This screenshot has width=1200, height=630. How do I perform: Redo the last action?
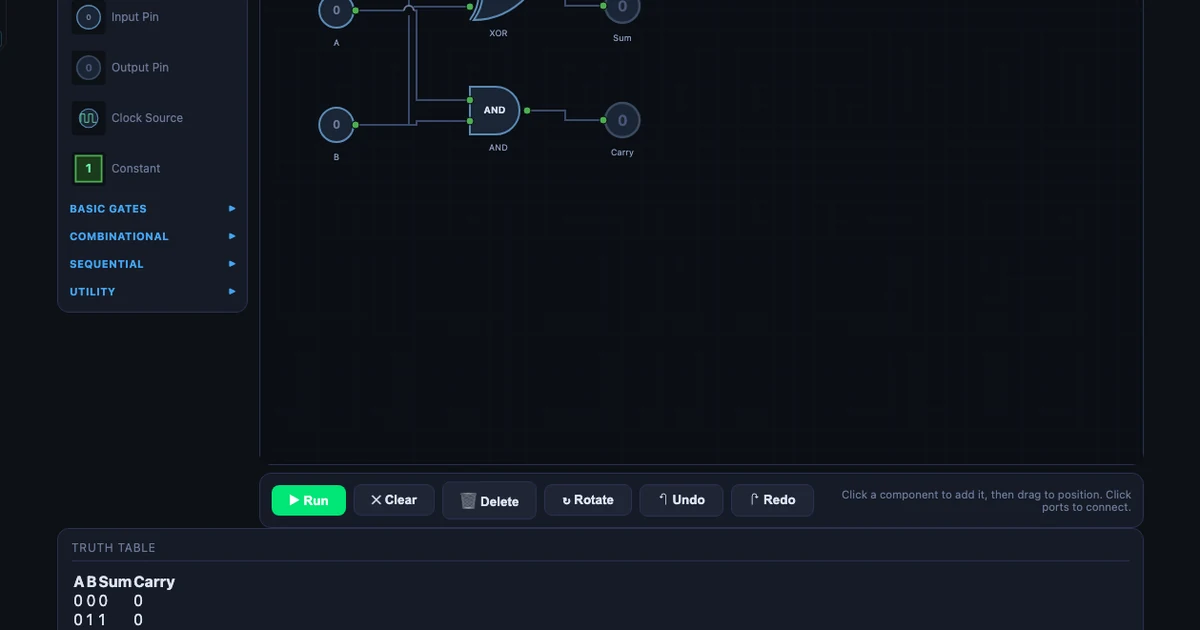point(772,500)
